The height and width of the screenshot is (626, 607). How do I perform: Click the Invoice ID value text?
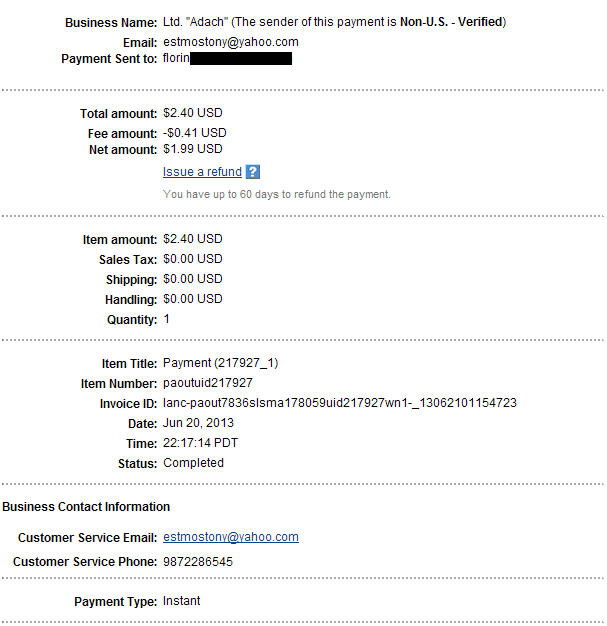pyautogui.click(x=339, y=403)
